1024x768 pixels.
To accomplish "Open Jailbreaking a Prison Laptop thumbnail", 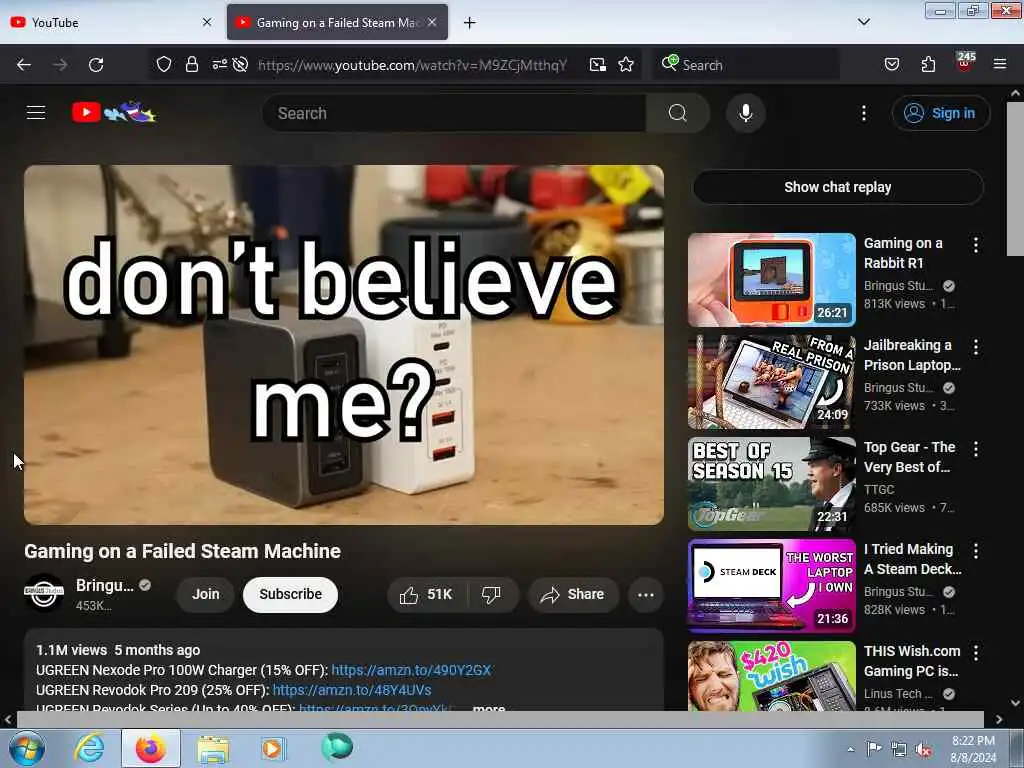I will click(x=772, y=382).
